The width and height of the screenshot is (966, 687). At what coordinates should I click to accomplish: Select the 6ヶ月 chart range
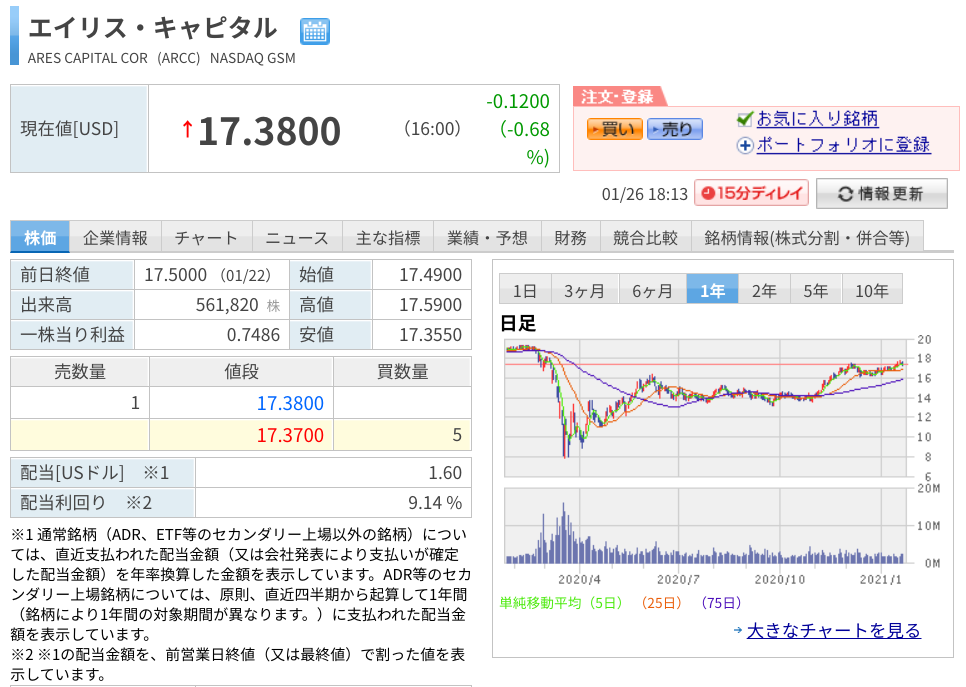652,290
